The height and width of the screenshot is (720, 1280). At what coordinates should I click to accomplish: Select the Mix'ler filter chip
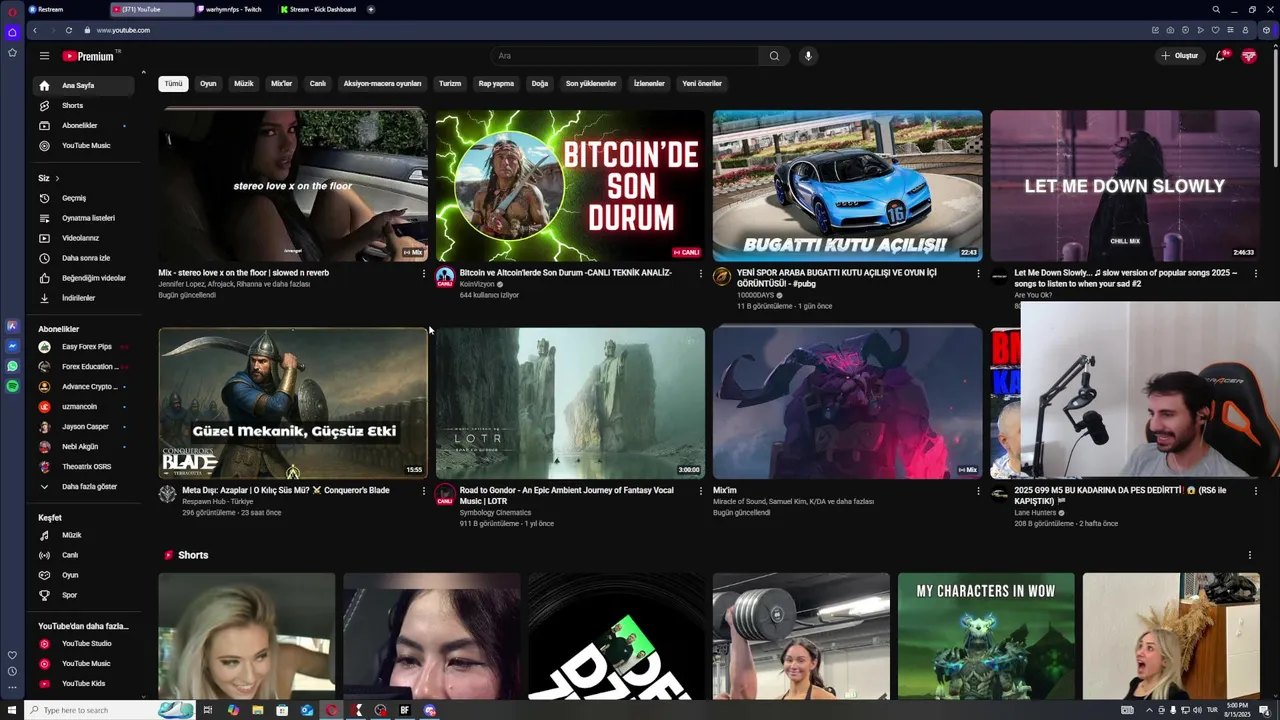pyautogui.click(x=282, y=84)
